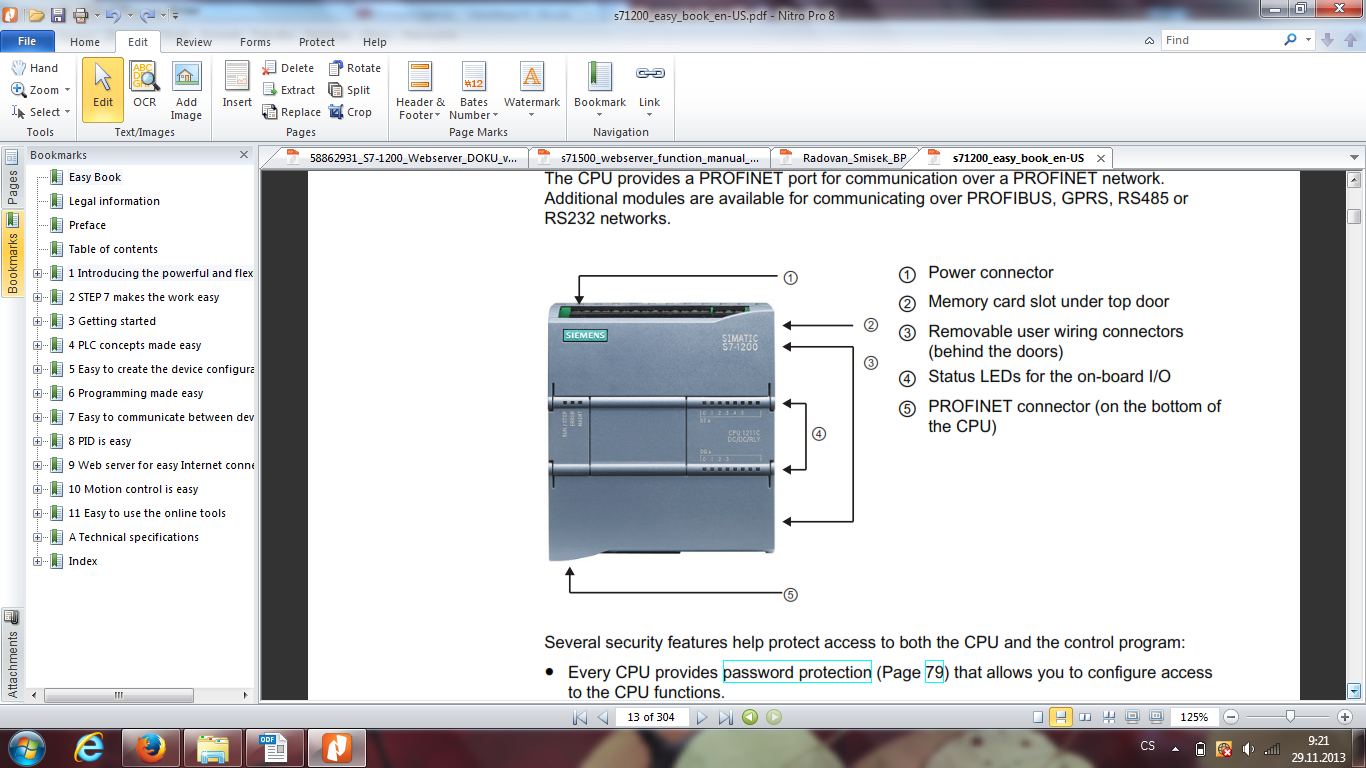
Task: Click zoom out minus button
Action: [x=1232, y=717]
